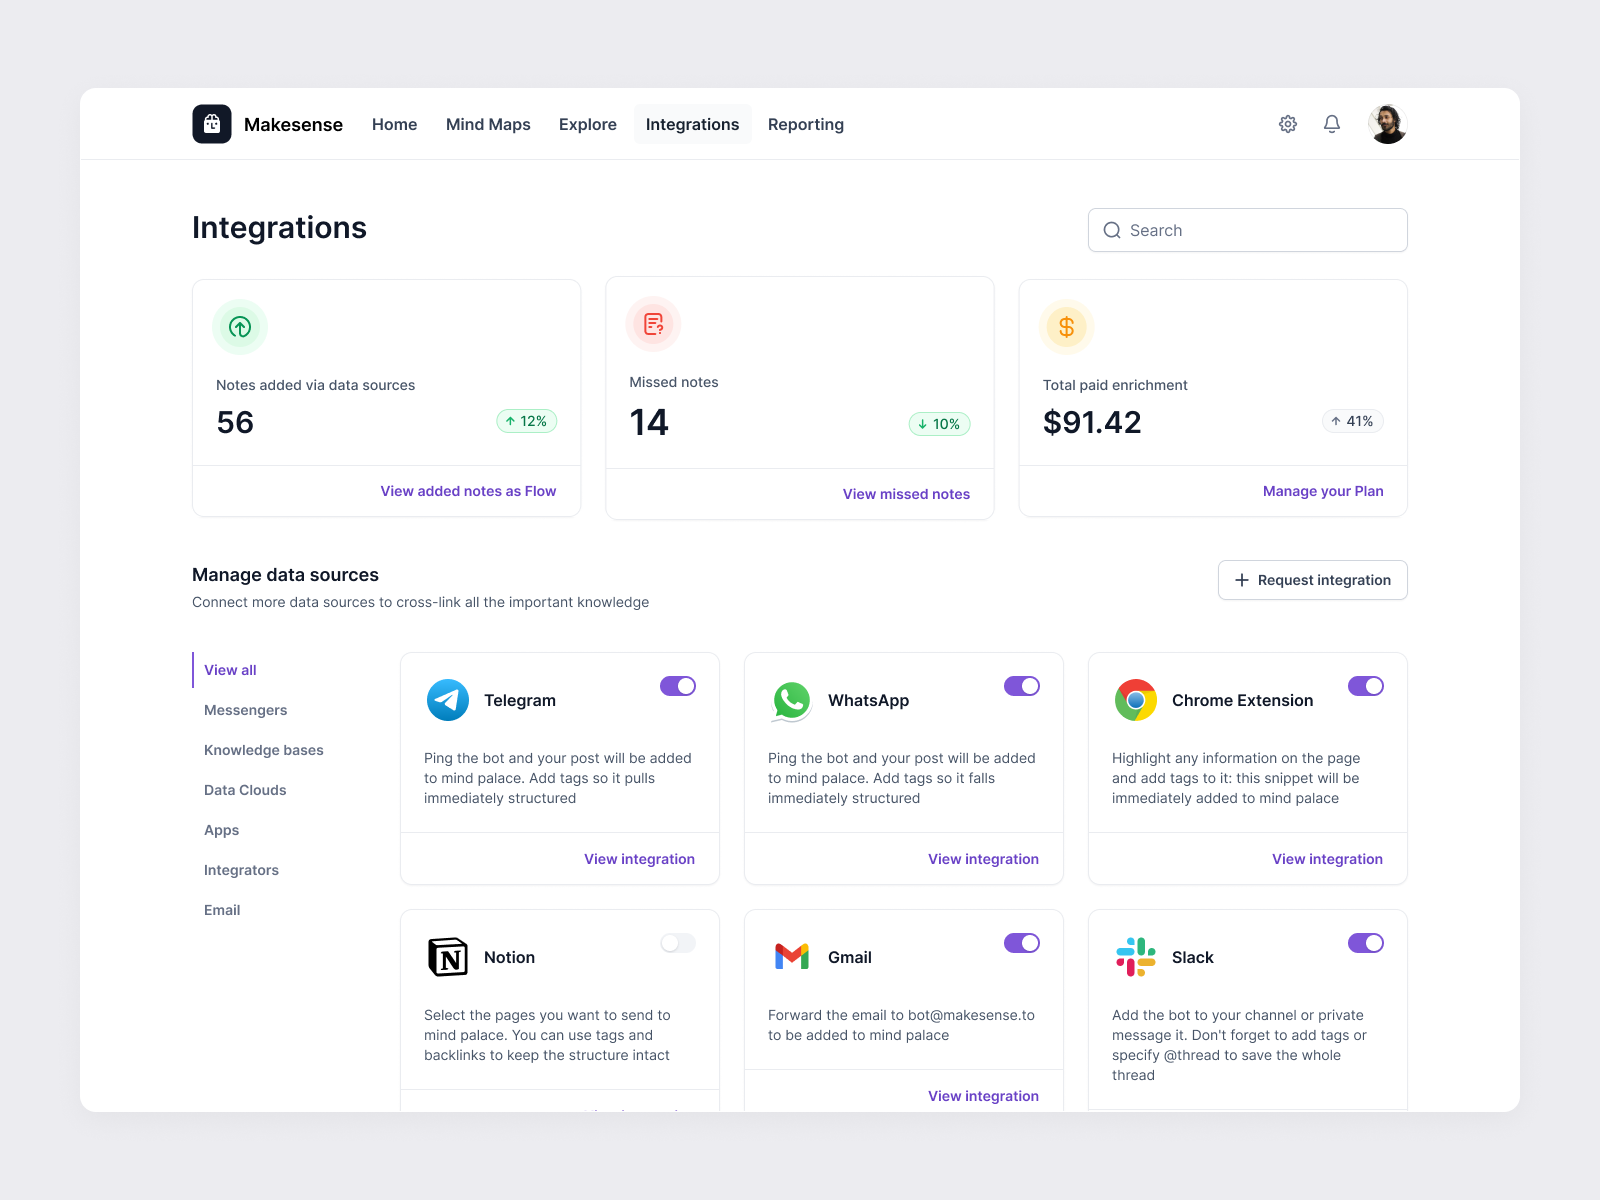Click the Gmail integration icon

click(x=791, y=957)
